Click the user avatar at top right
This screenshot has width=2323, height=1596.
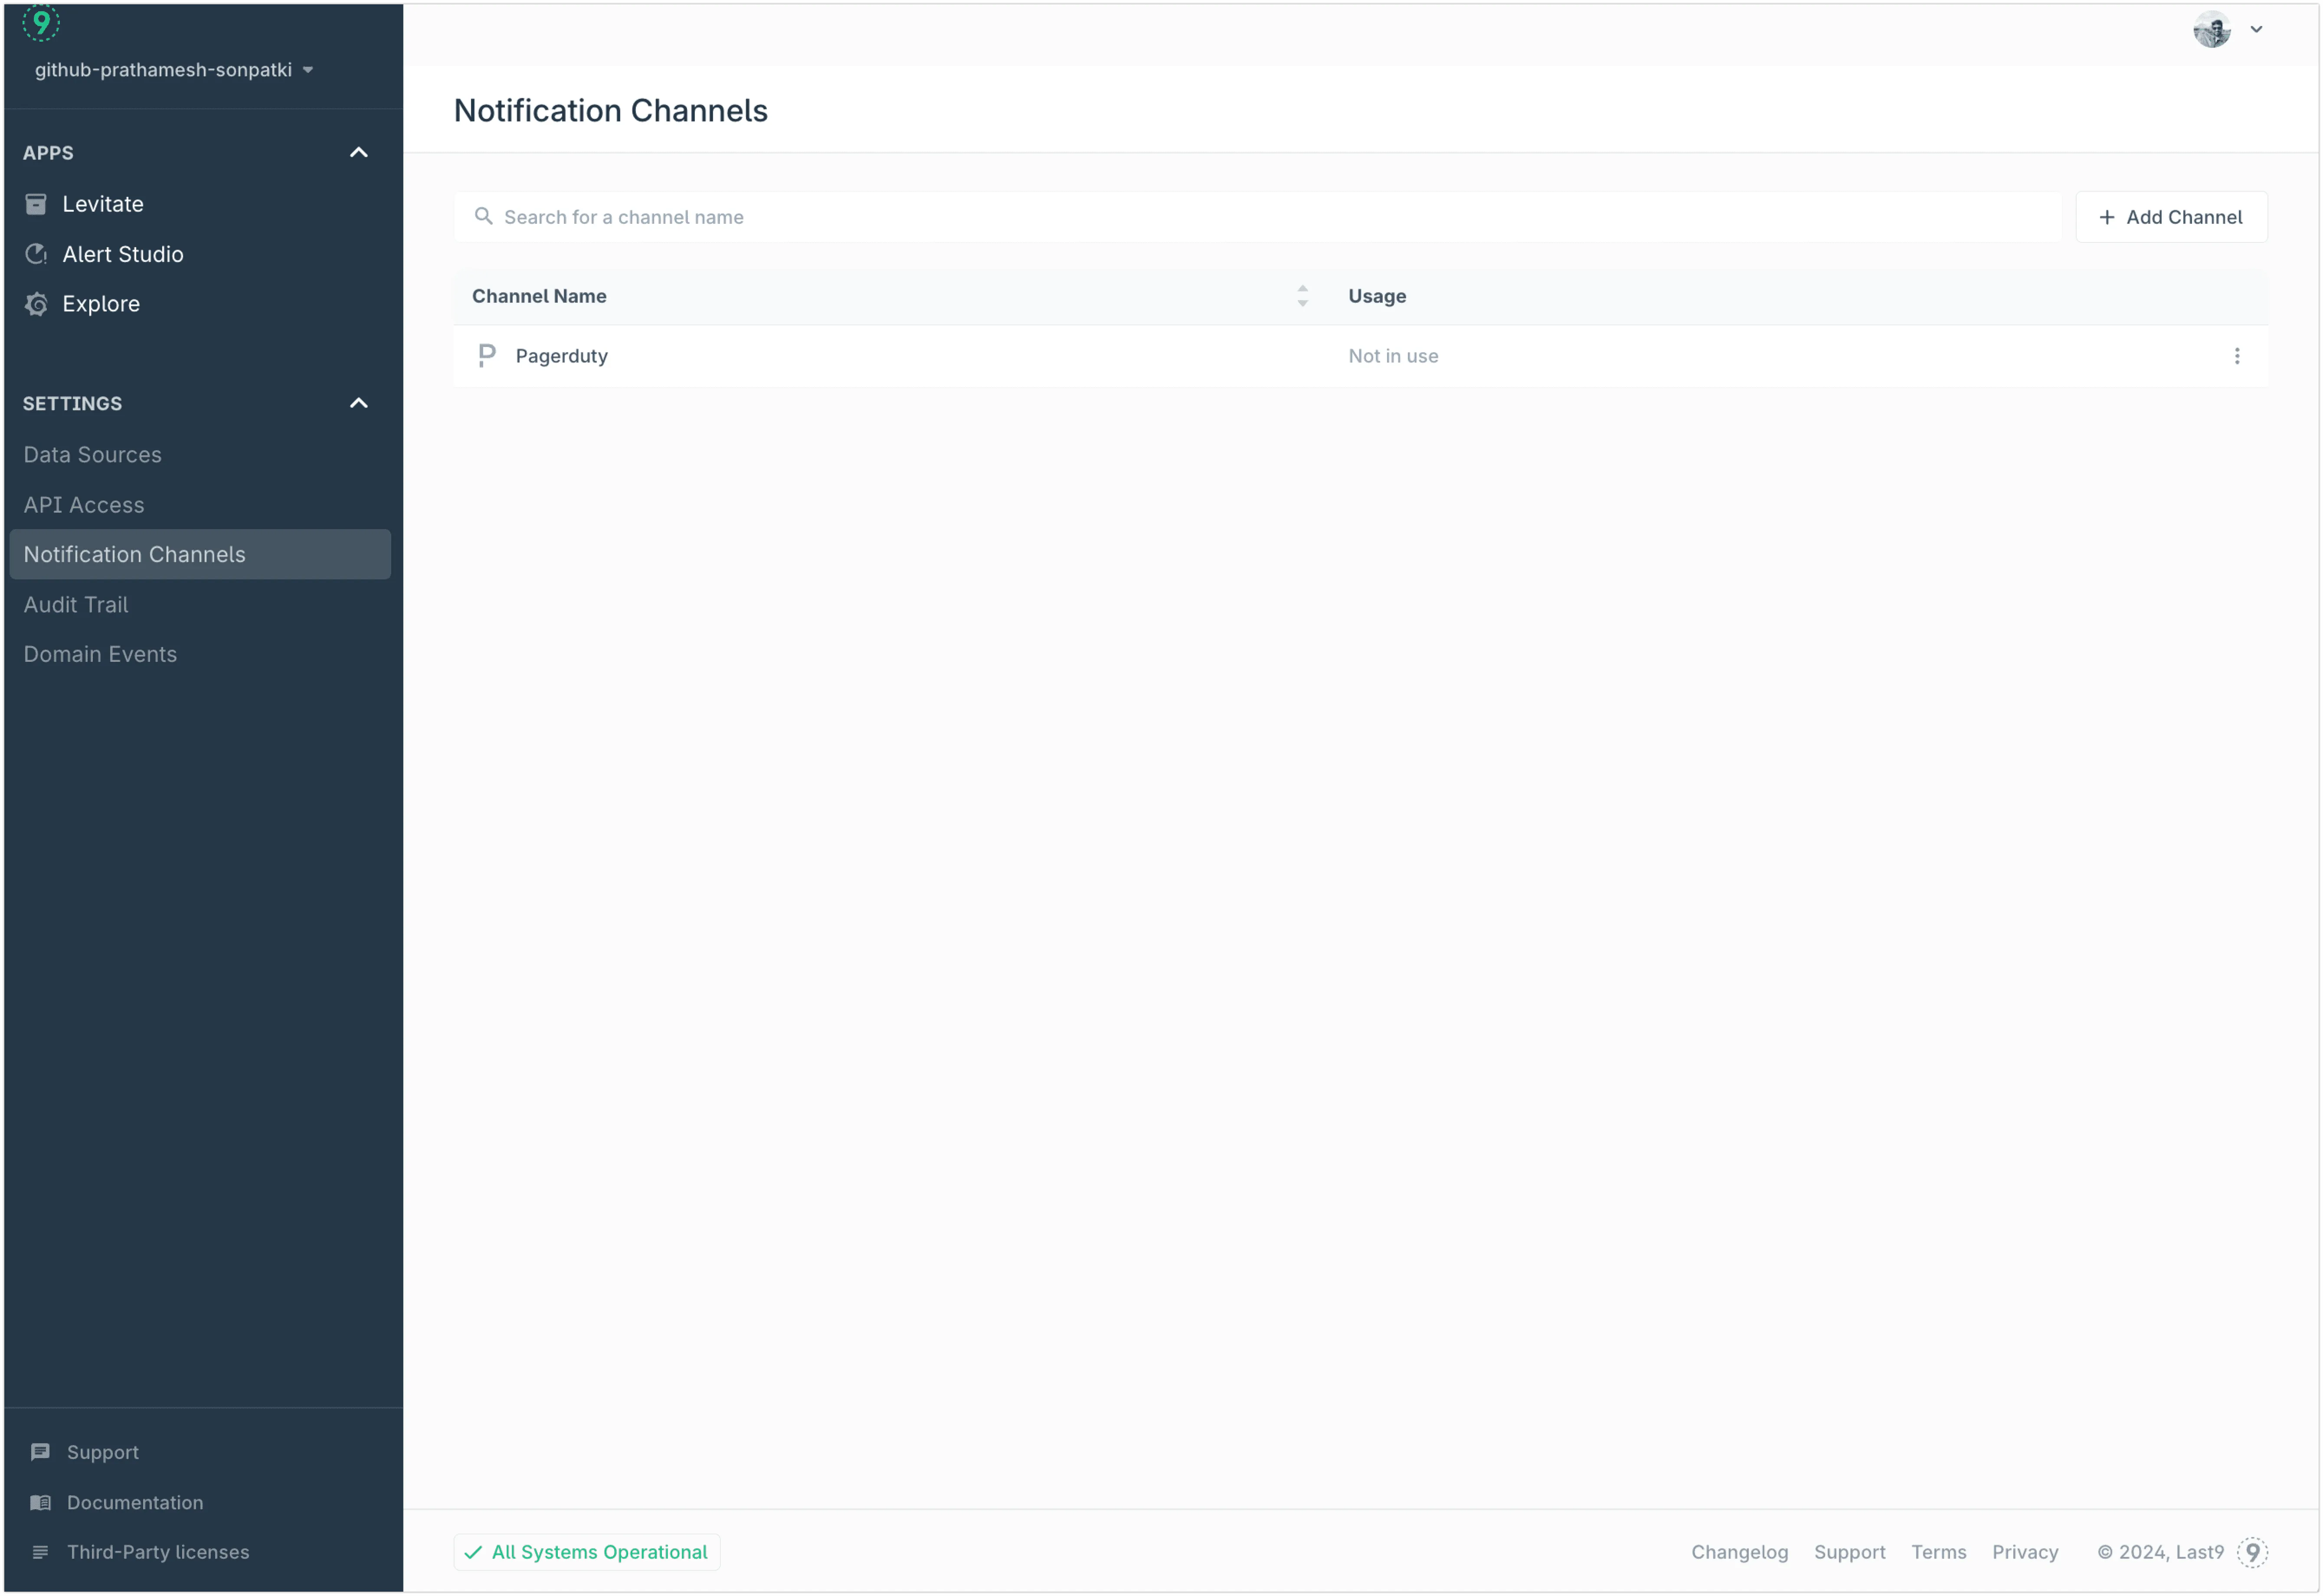point(2212,29)
